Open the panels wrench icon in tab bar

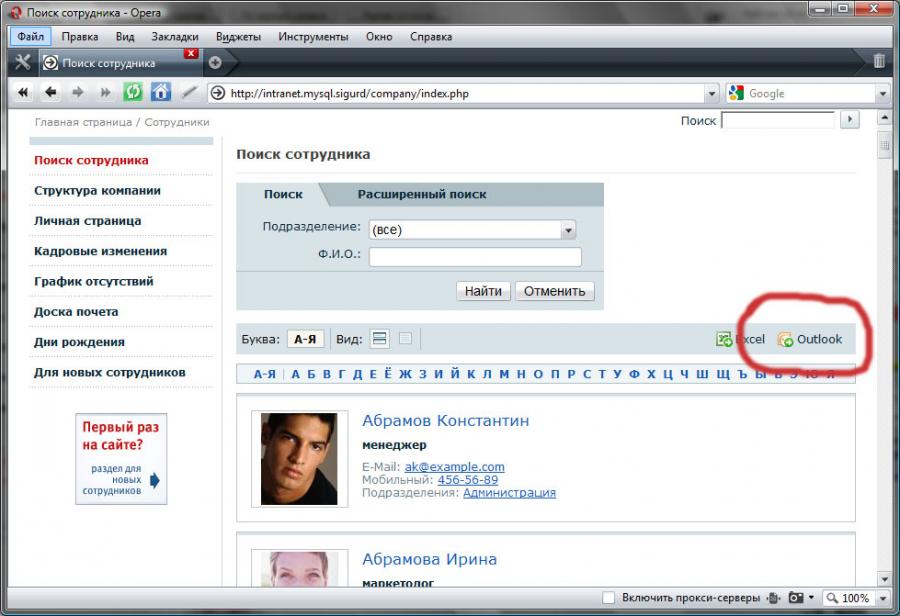pyautogui.click(x=23, y=62)
